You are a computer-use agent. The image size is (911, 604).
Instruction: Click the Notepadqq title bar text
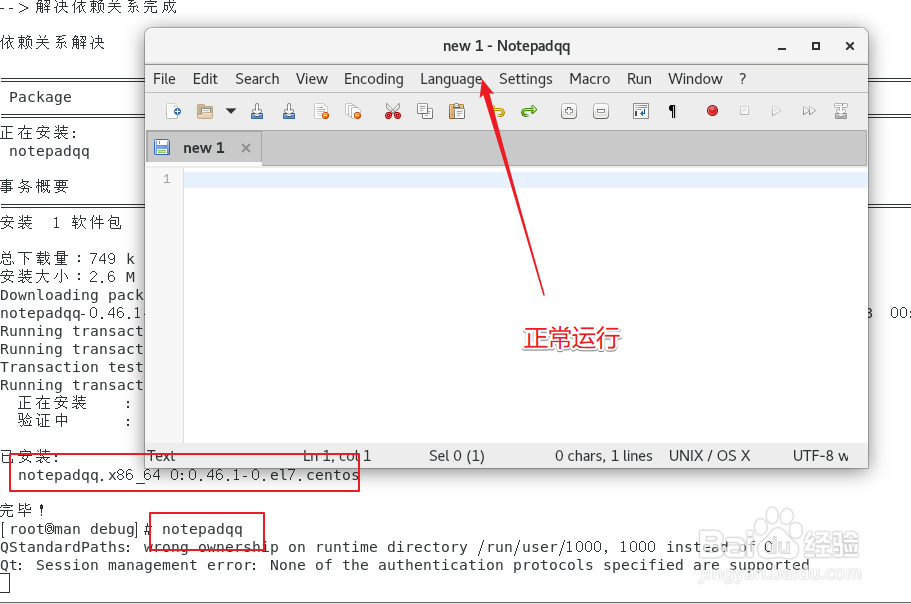point(506,46)
